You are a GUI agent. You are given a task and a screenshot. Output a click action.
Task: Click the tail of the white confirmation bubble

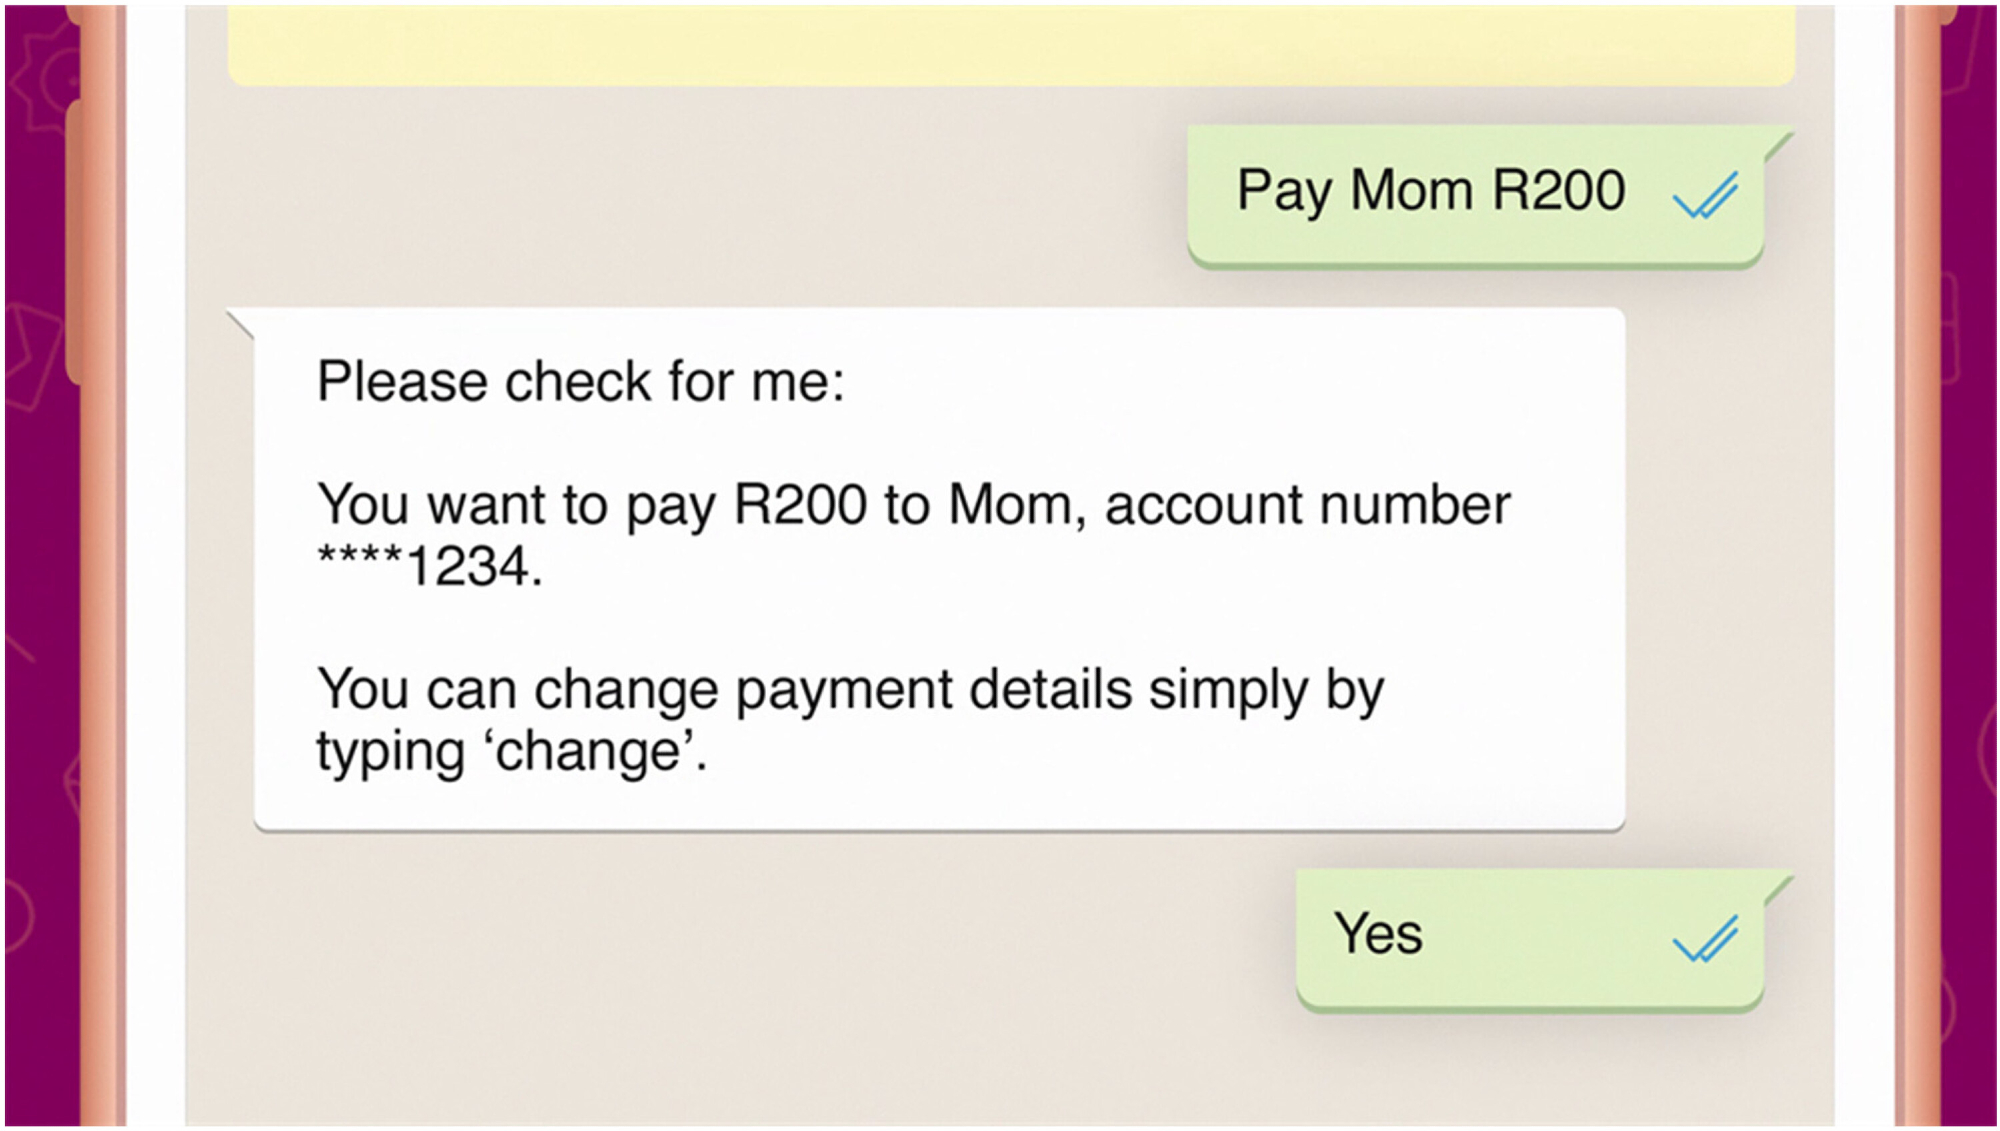point(240,322)
